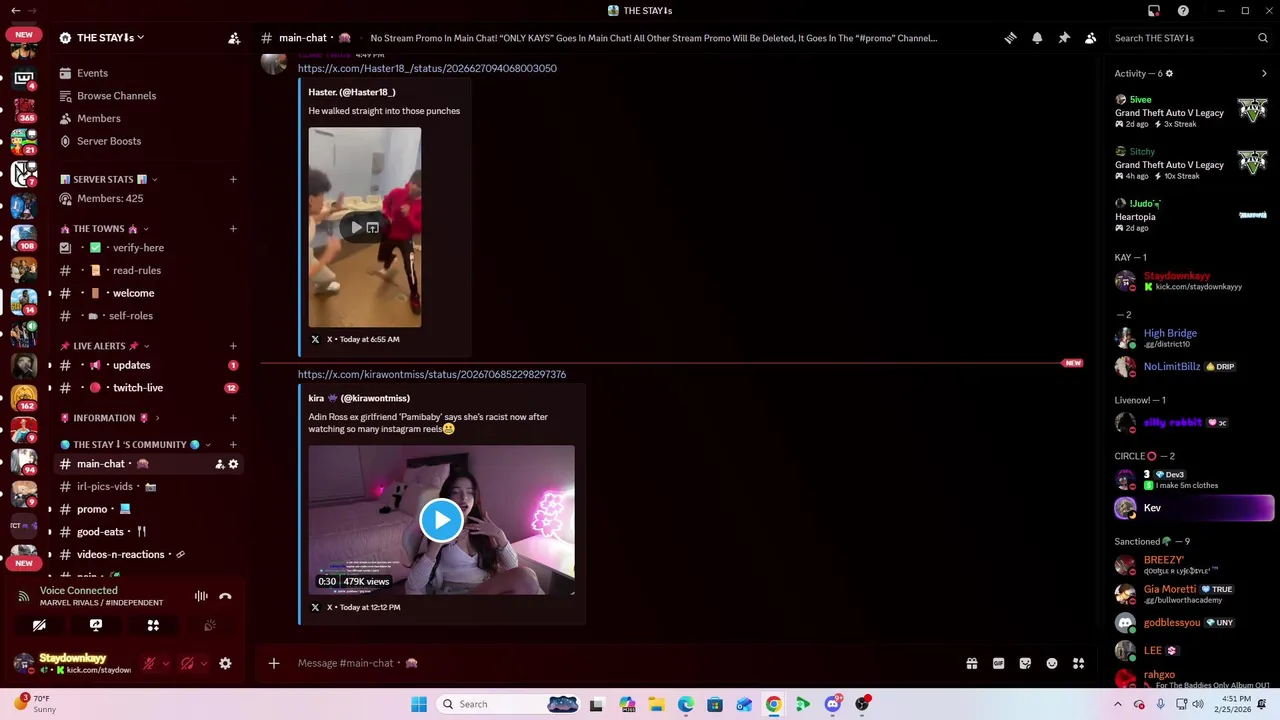Open High Bridge member profile
The height and width of the screenshot is (720, 1280).
pyautogui.click(x=1192, y=338)
